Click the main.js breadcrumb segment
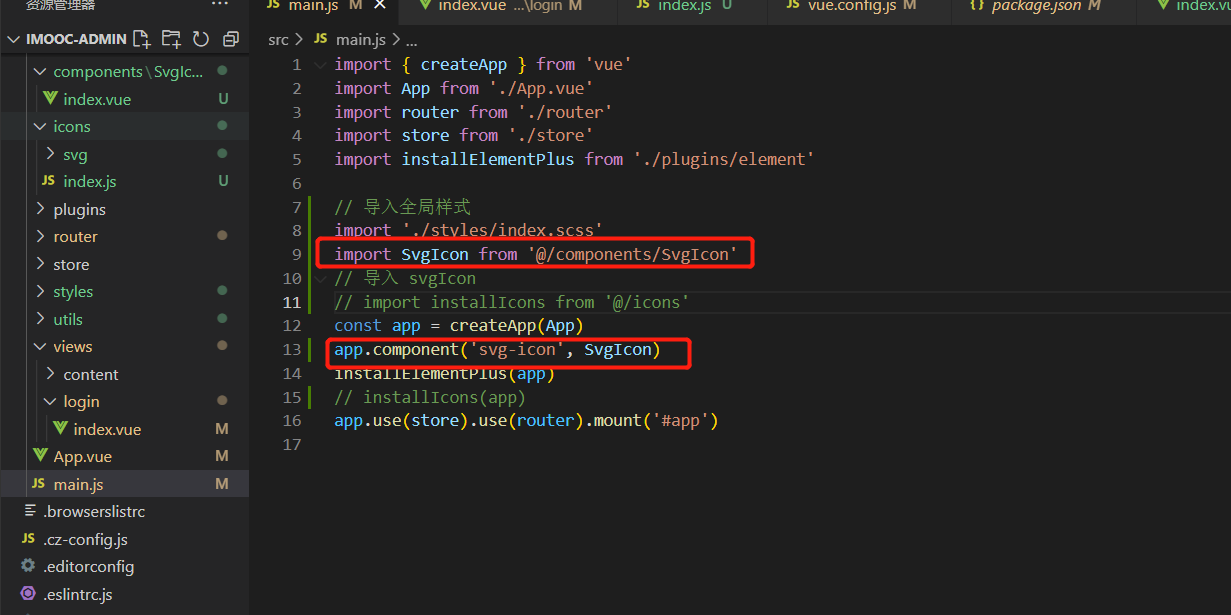The width and height of the screenshot is (1231, 615). click(x=359, y=39)
